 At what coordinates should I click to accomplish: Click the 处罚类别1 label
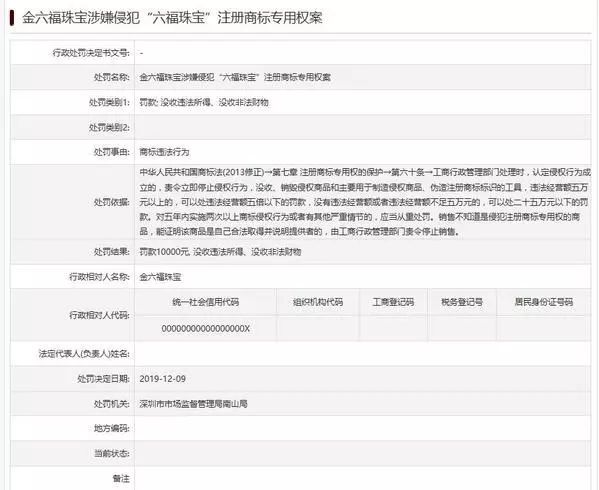click(x=109, y=102)
